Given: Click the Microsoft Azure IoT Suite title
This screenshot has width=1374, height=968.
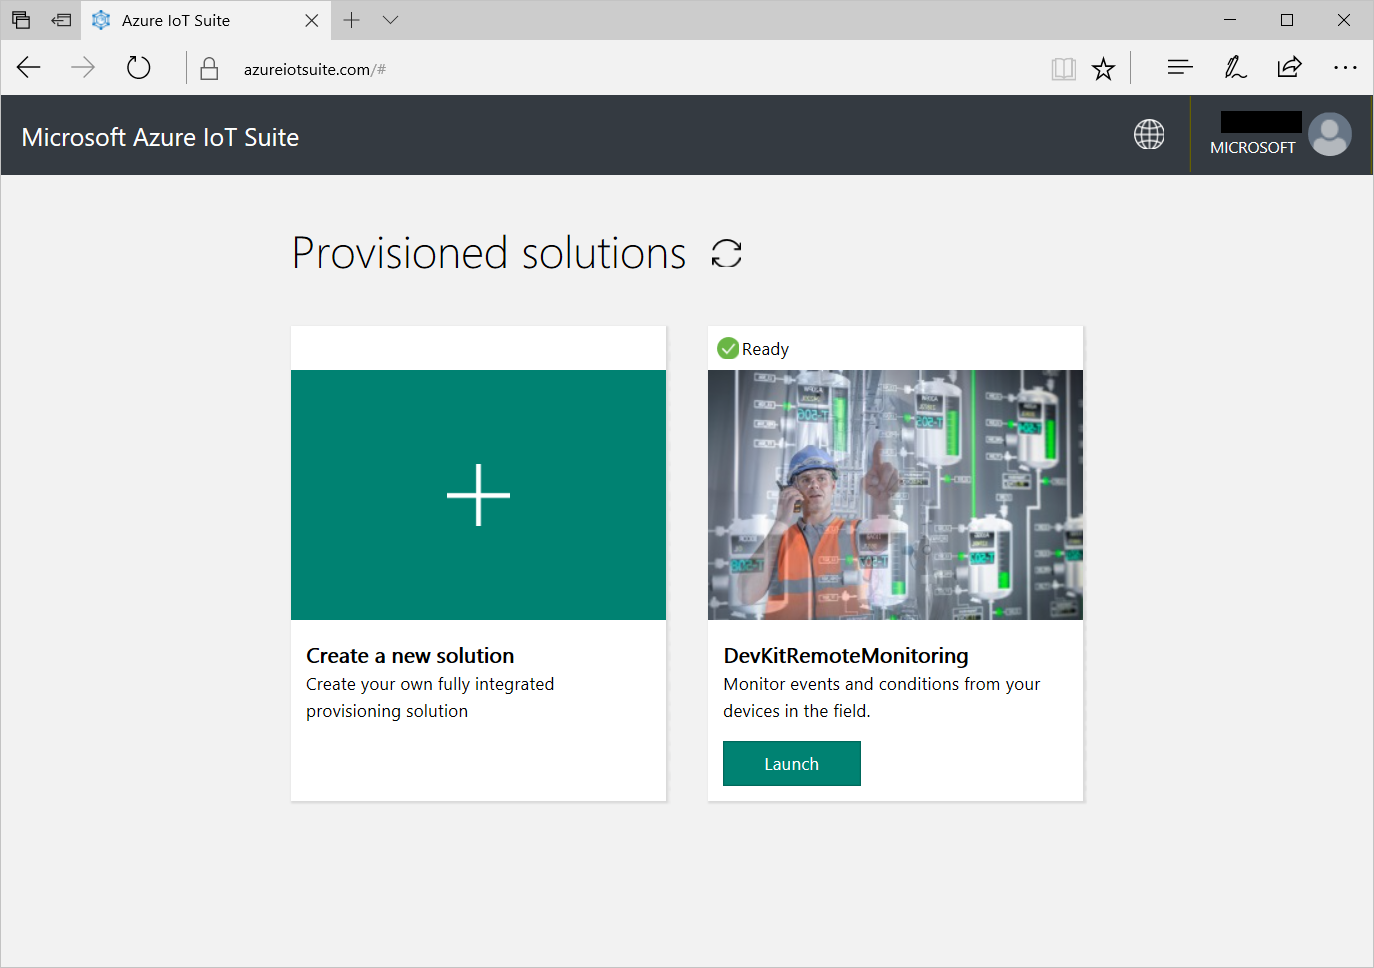Looking at the screenshot, I should click(x=160, y=137).
